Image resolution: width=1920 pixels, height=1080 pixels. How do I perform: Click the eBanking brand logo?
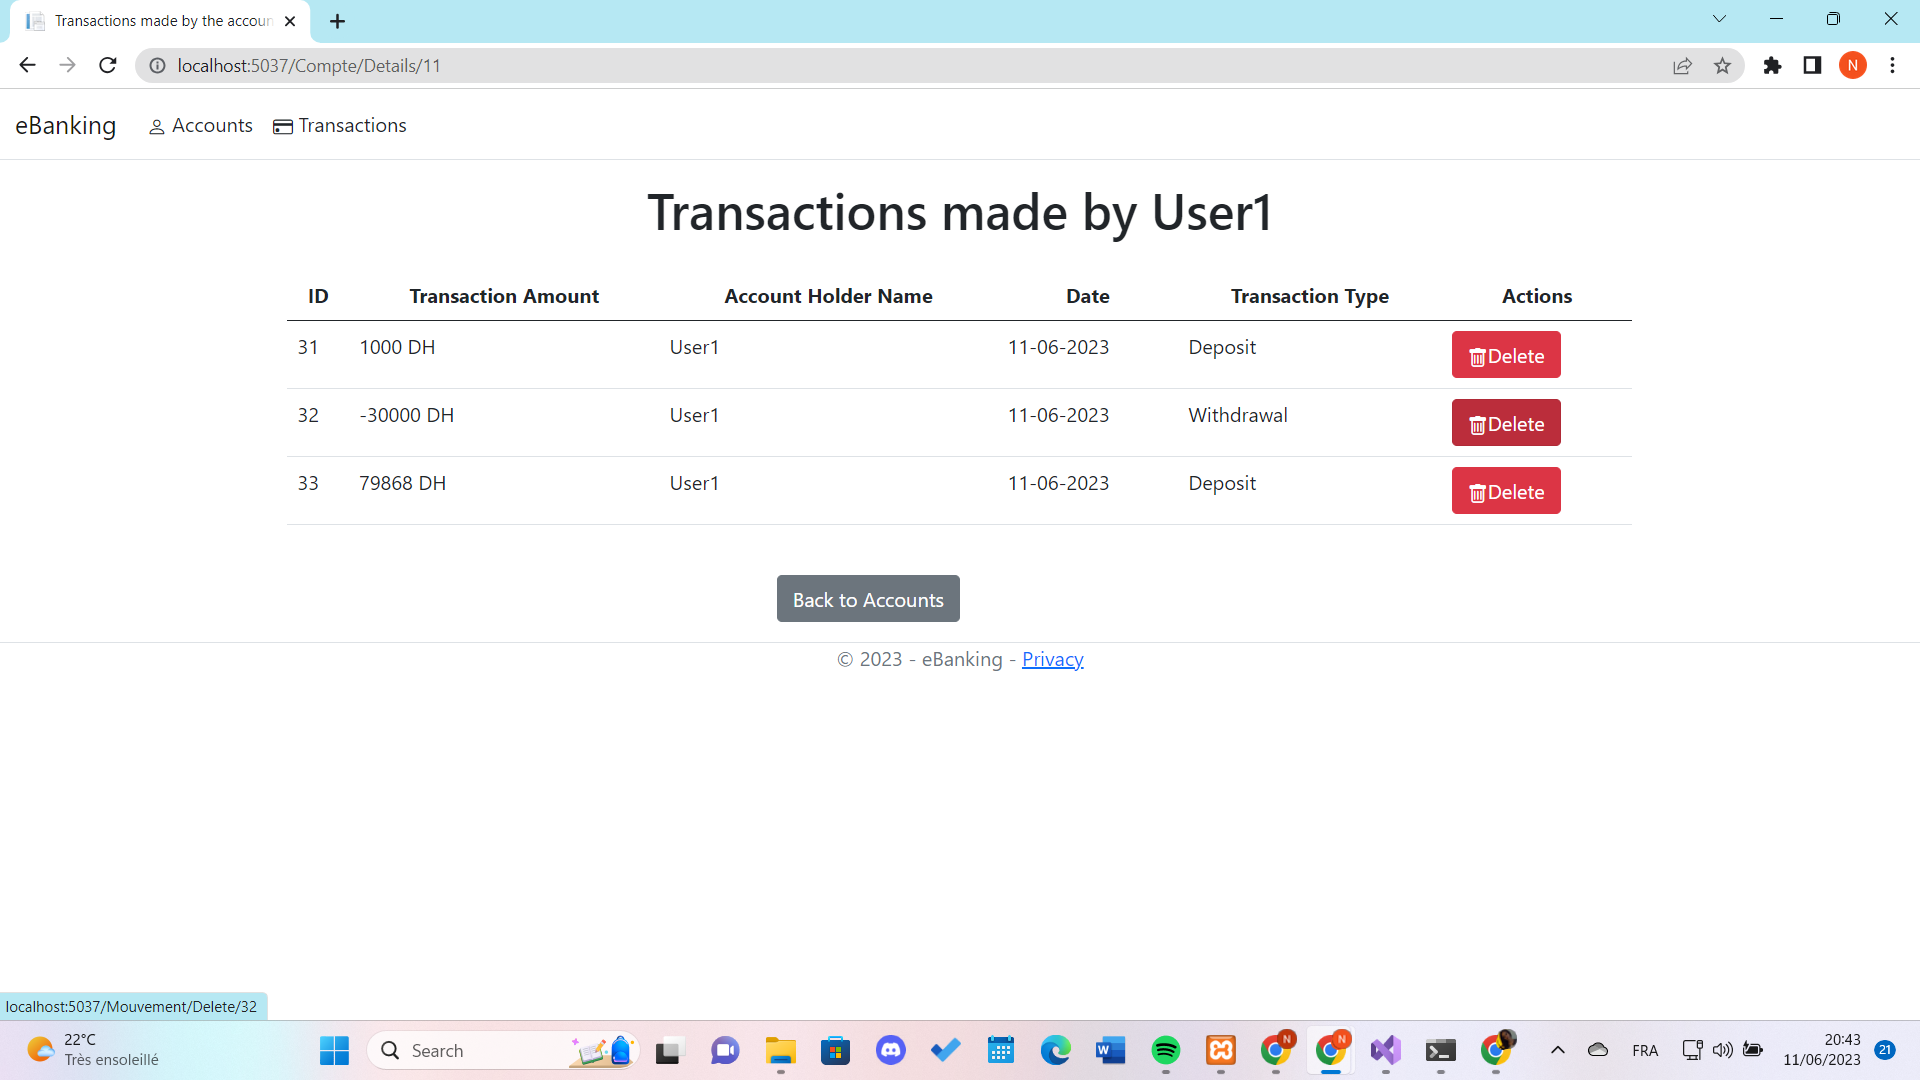pos(66,126)
